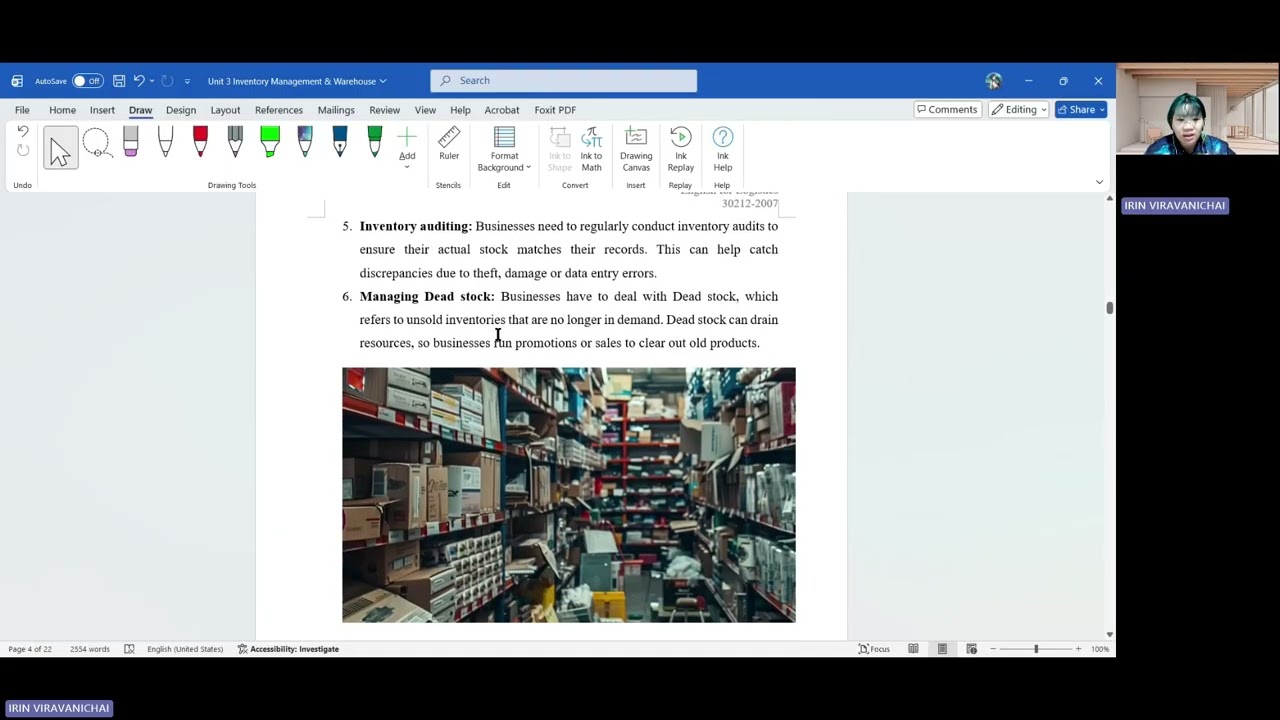Select the Eraser tool
Viewport: 1280px width, 720px height.
point(131,142)
